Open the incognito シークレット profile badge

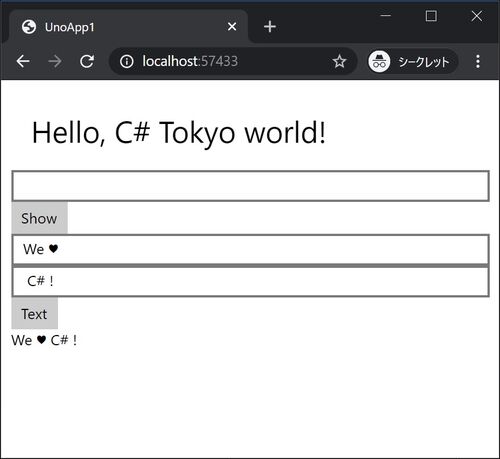click(x=413, y=61)
